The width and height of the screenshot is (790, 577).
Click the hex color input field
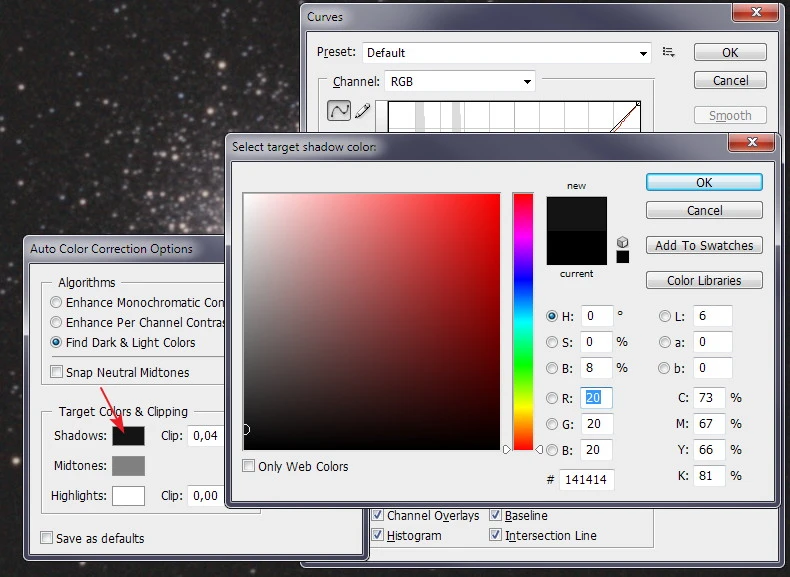(x=586, y=480)
